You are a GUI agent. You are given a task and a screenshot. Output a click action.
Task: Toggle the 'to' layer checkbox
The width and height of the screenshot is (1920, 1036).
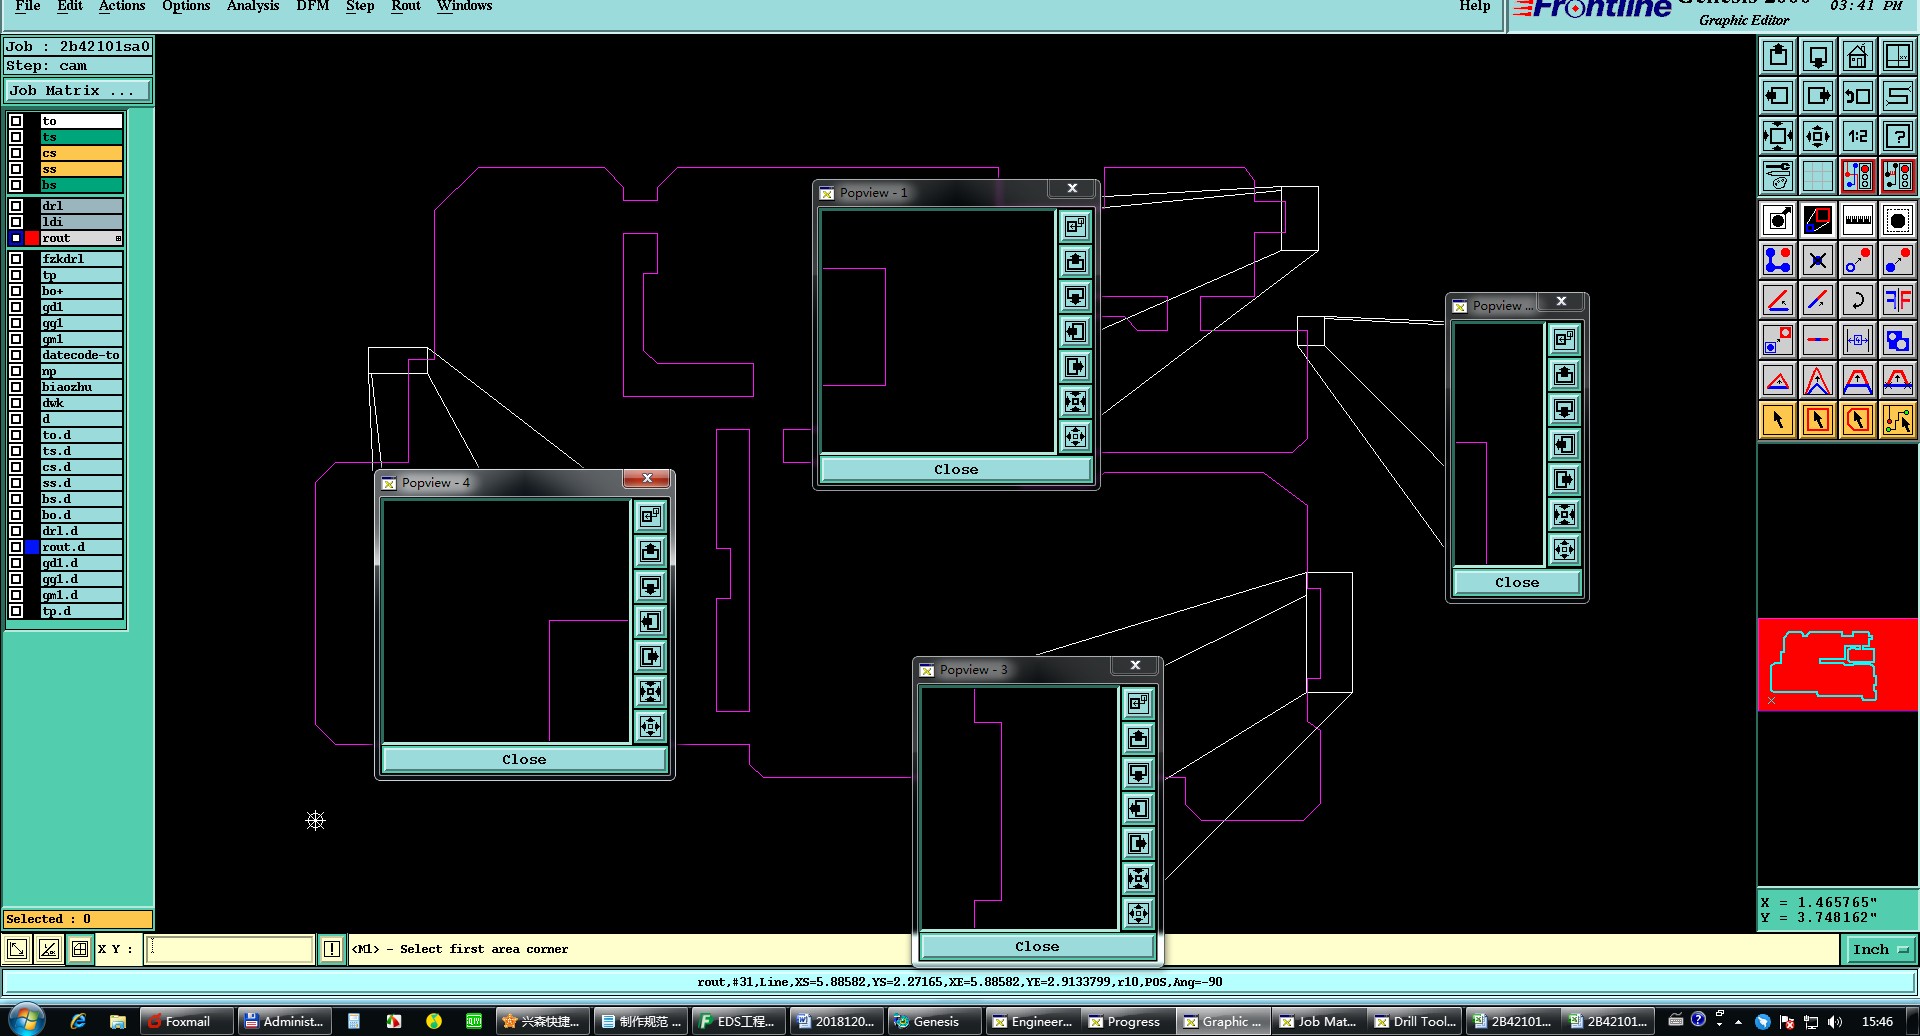point(16,121)
